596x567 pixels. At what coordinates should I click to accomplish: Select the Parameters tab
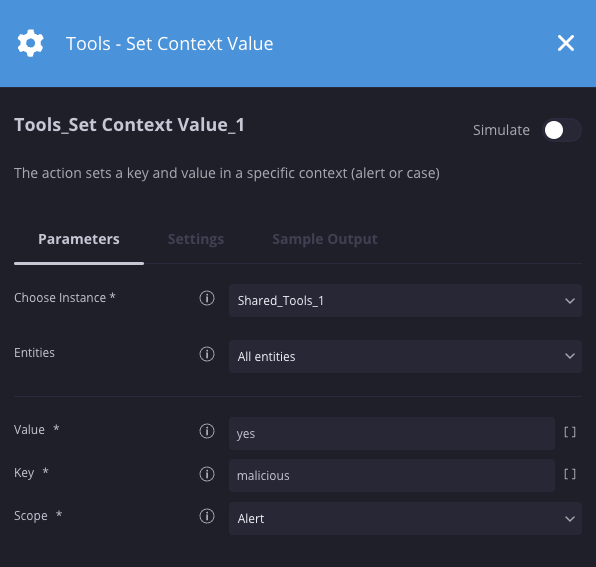[x=79, y=239]
